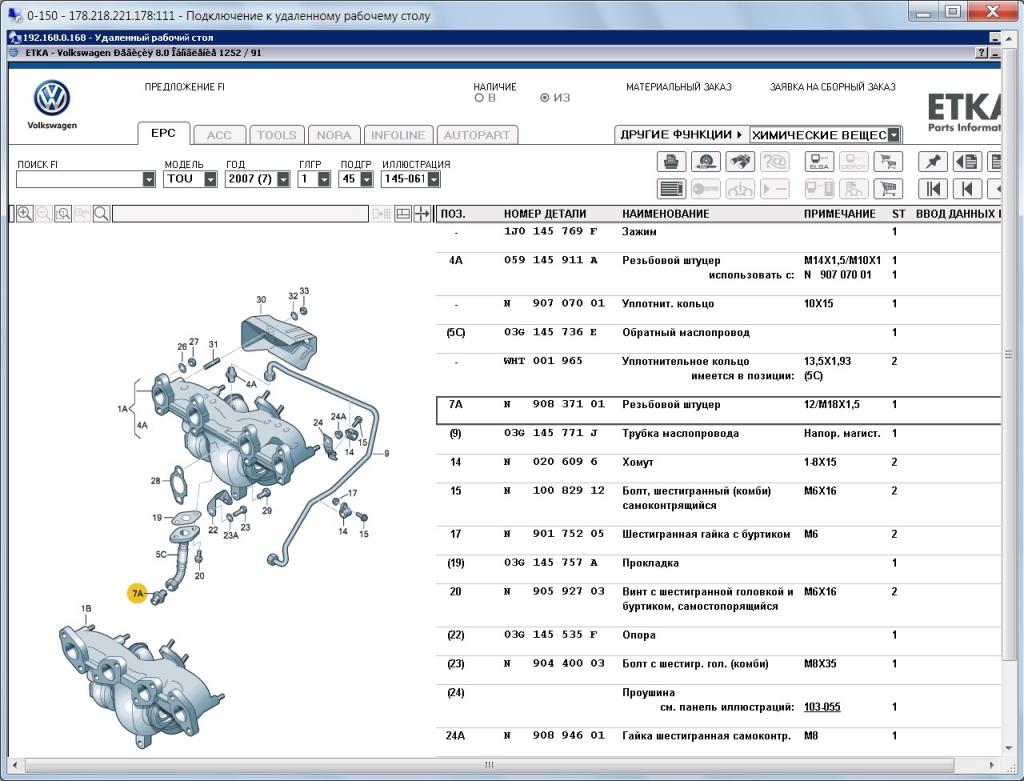This screenshot has width=1024, height=781.
Task: Click the НАИМЕНОВАНИЕ column header
Action: pyautogui.click(x=665, y=214)
